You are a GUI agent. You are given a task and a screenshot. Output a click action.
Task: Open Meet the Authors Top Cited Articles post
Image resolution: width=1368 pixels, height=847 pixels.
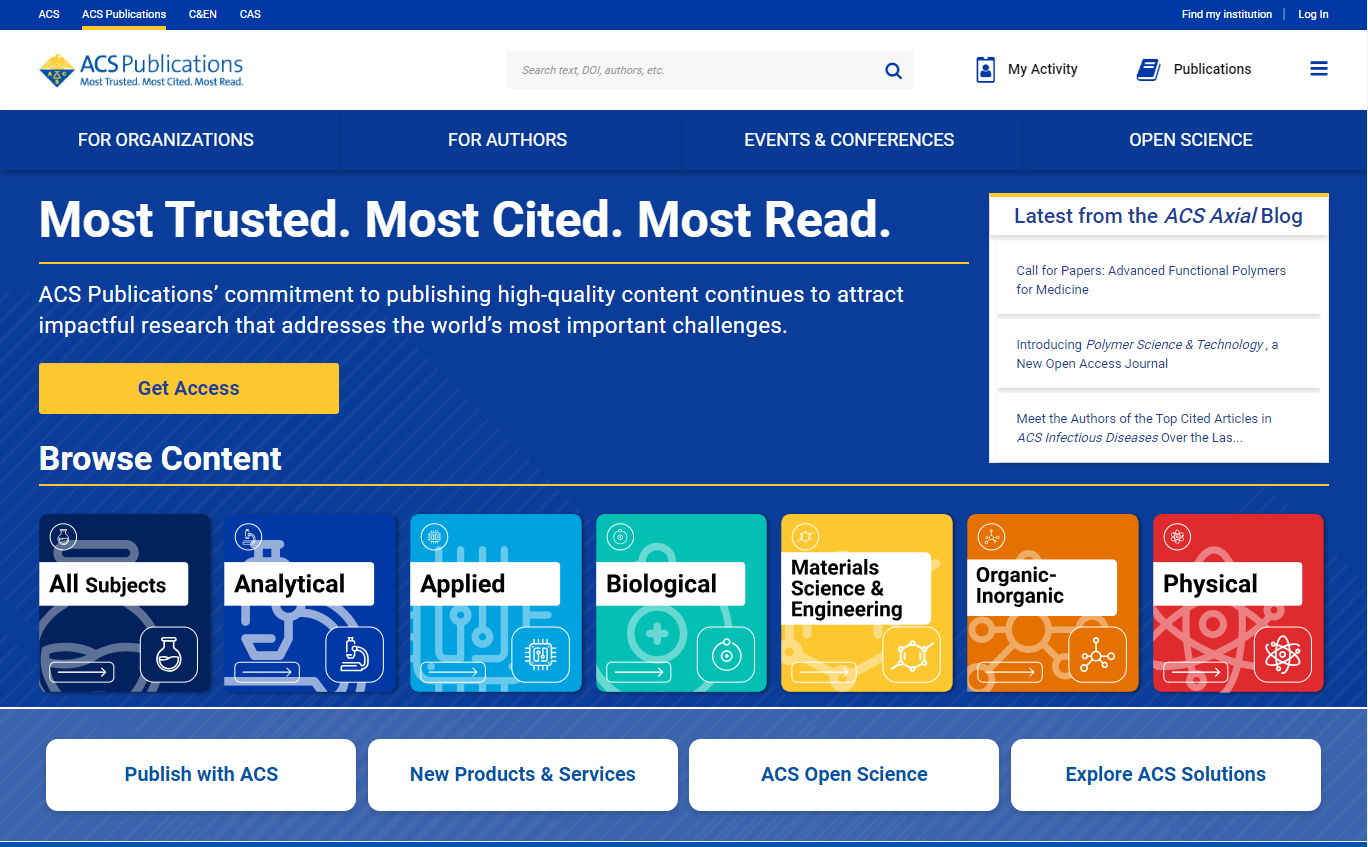[1144, 428]
